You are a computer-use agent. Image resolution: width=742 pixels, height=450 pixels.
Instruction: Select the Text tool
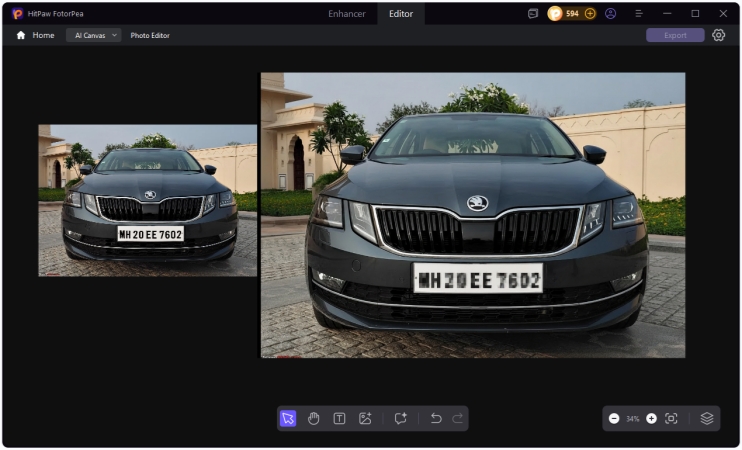coord(339,418)
